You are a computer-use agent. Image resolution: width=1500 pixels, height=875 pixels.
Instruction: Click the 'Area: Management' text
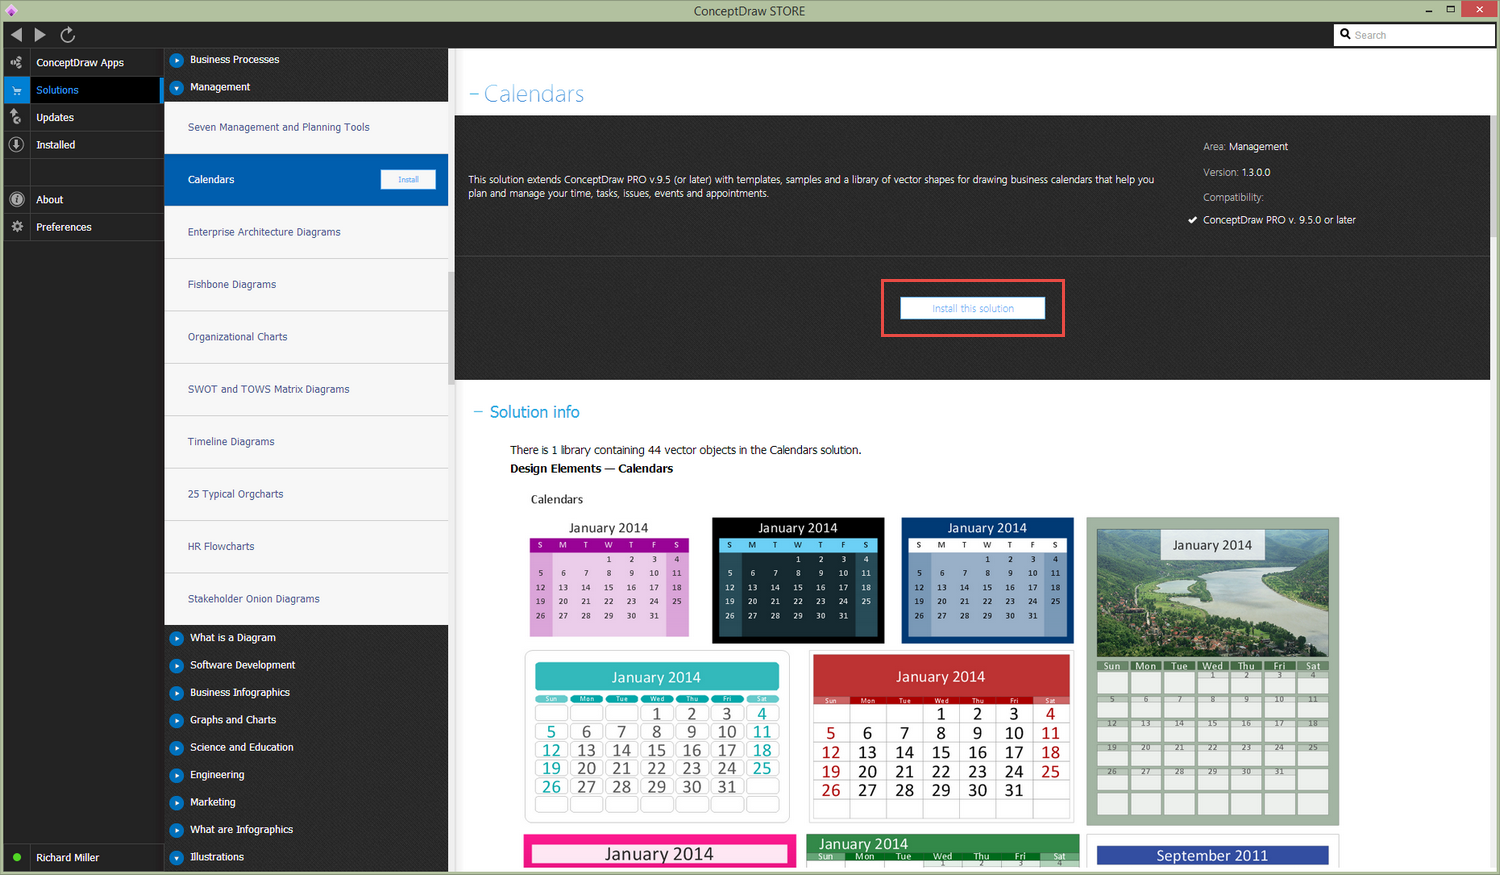tap(1245, 147)
